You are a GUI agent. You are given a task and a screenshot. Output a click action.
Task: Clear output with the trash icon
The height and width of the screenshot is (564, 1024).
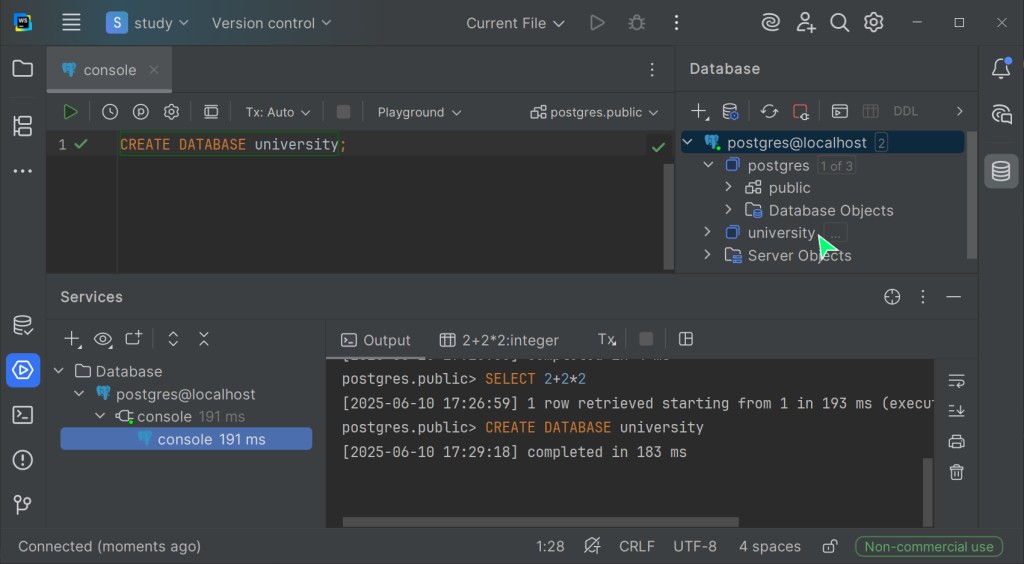[956, 472]
